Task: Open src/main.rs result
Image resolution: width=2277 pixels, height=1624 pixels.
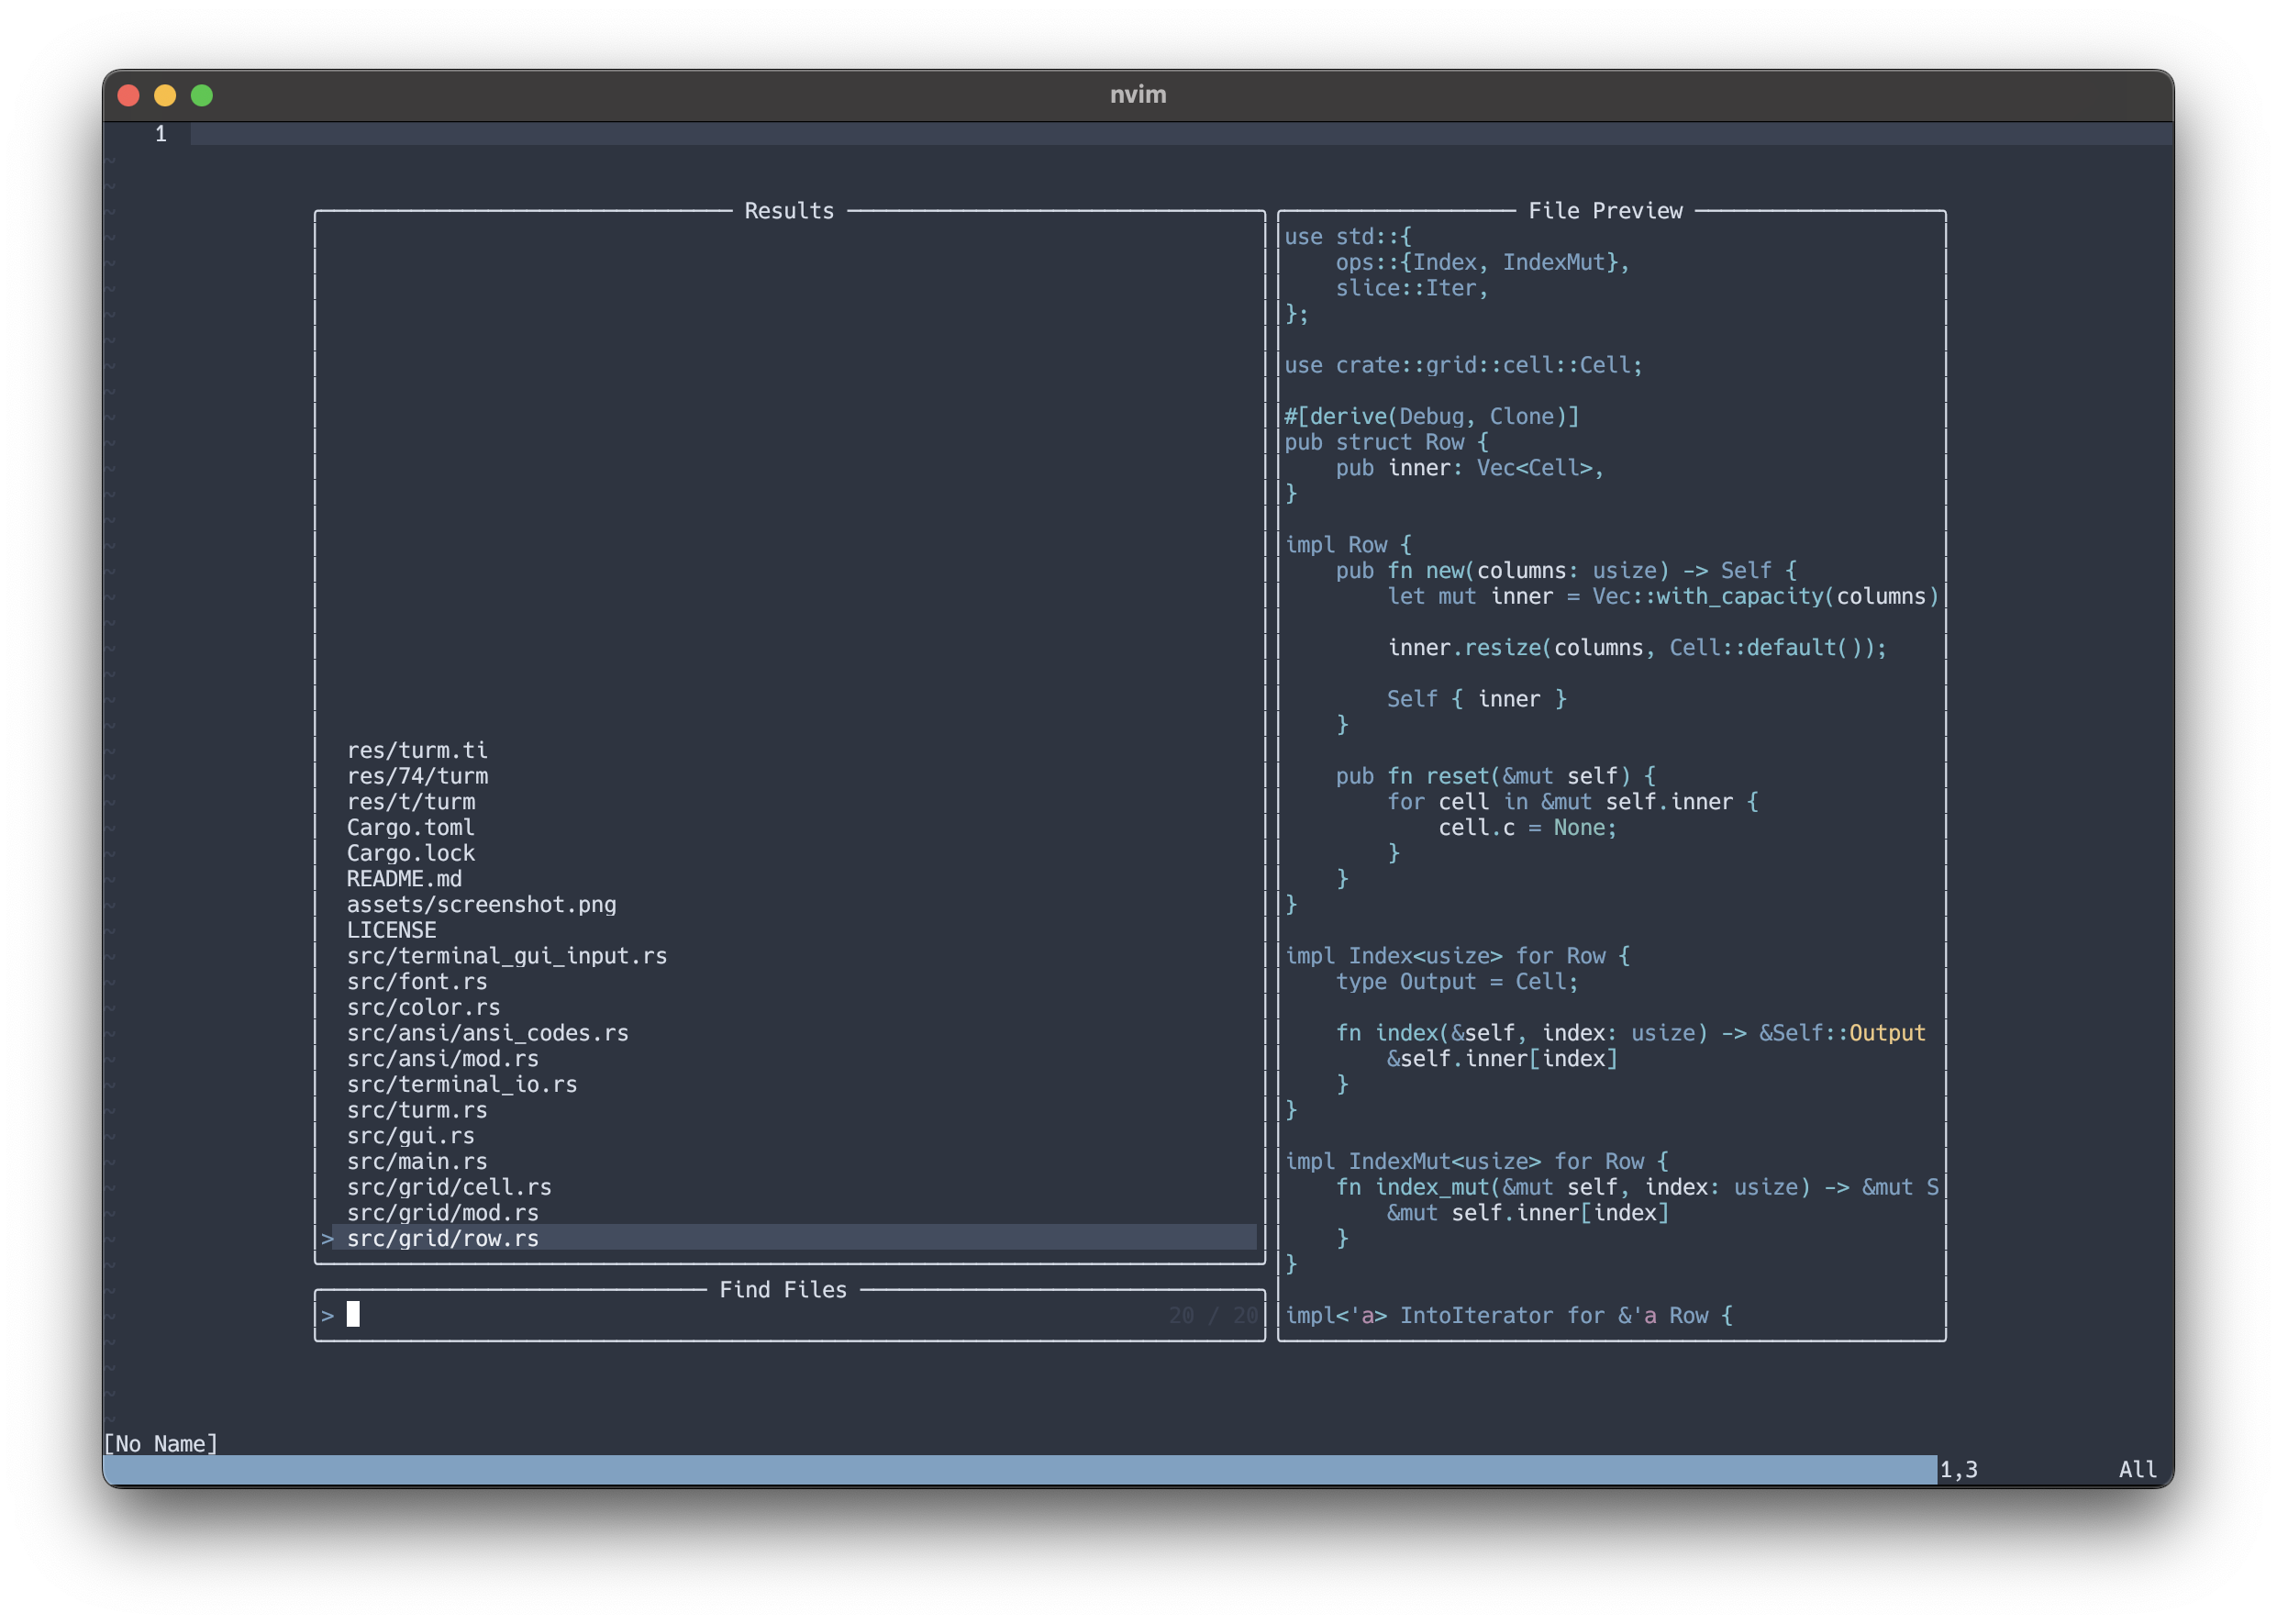Action: (x=417, y=1161)
